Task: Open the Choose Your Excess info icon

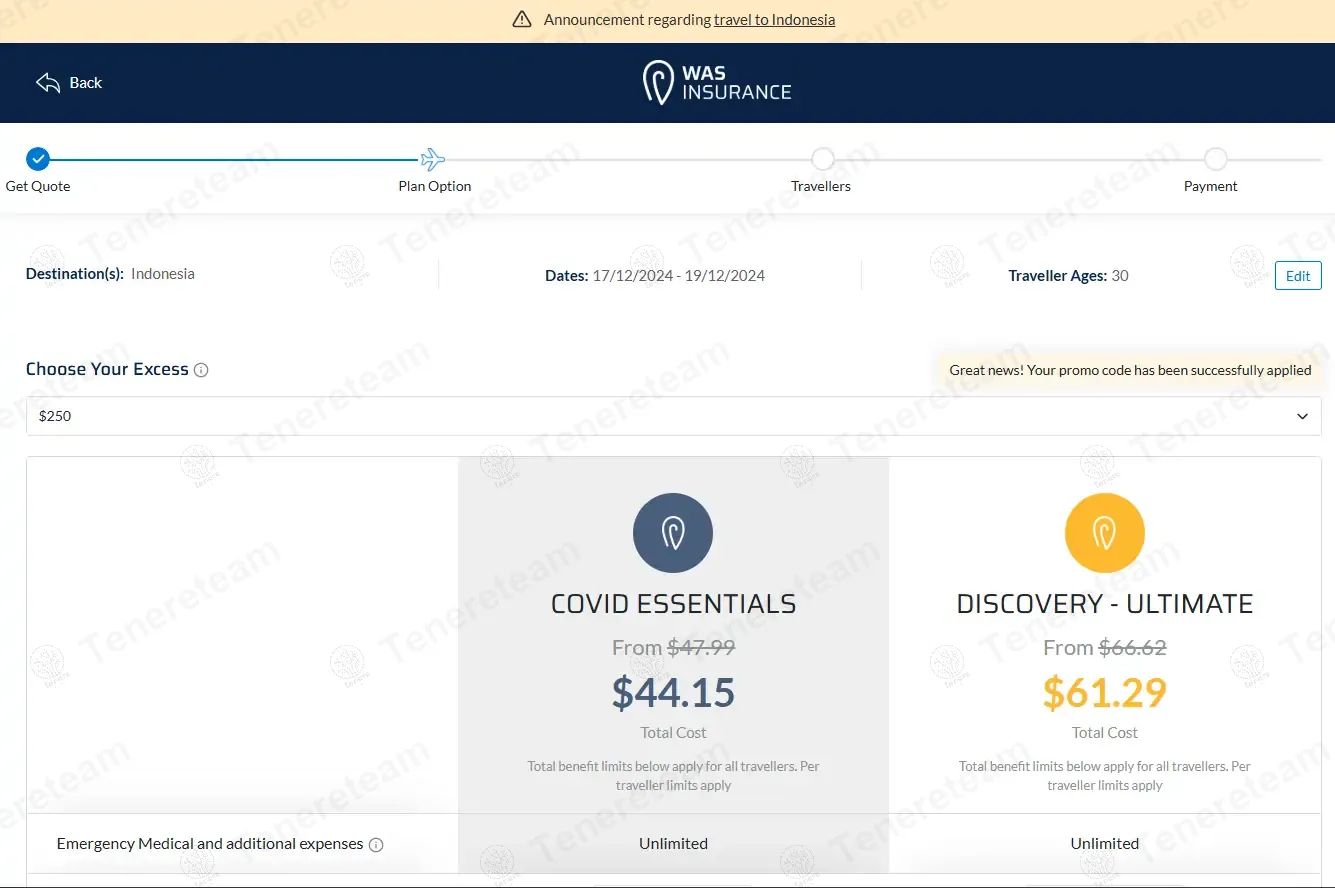Action: 201,370
